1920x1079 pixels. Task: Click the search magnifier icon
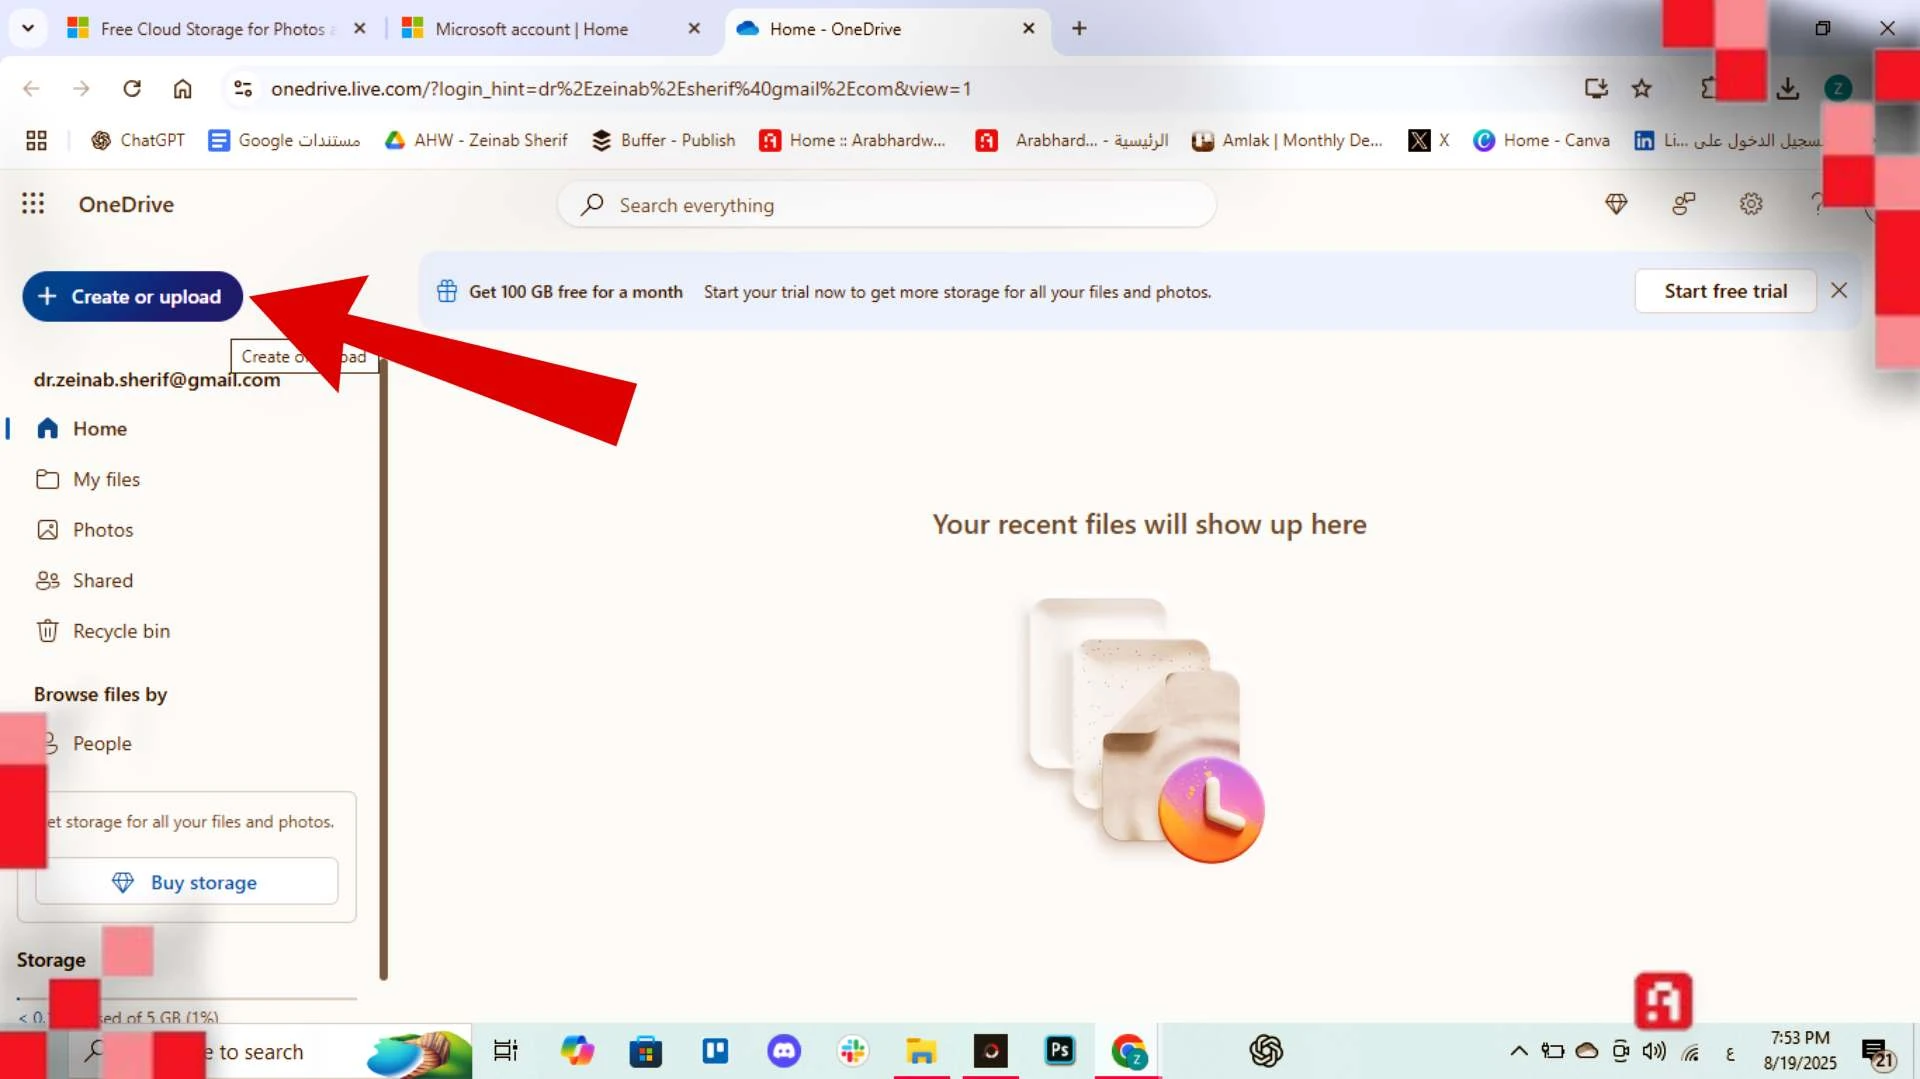point(592,205)
